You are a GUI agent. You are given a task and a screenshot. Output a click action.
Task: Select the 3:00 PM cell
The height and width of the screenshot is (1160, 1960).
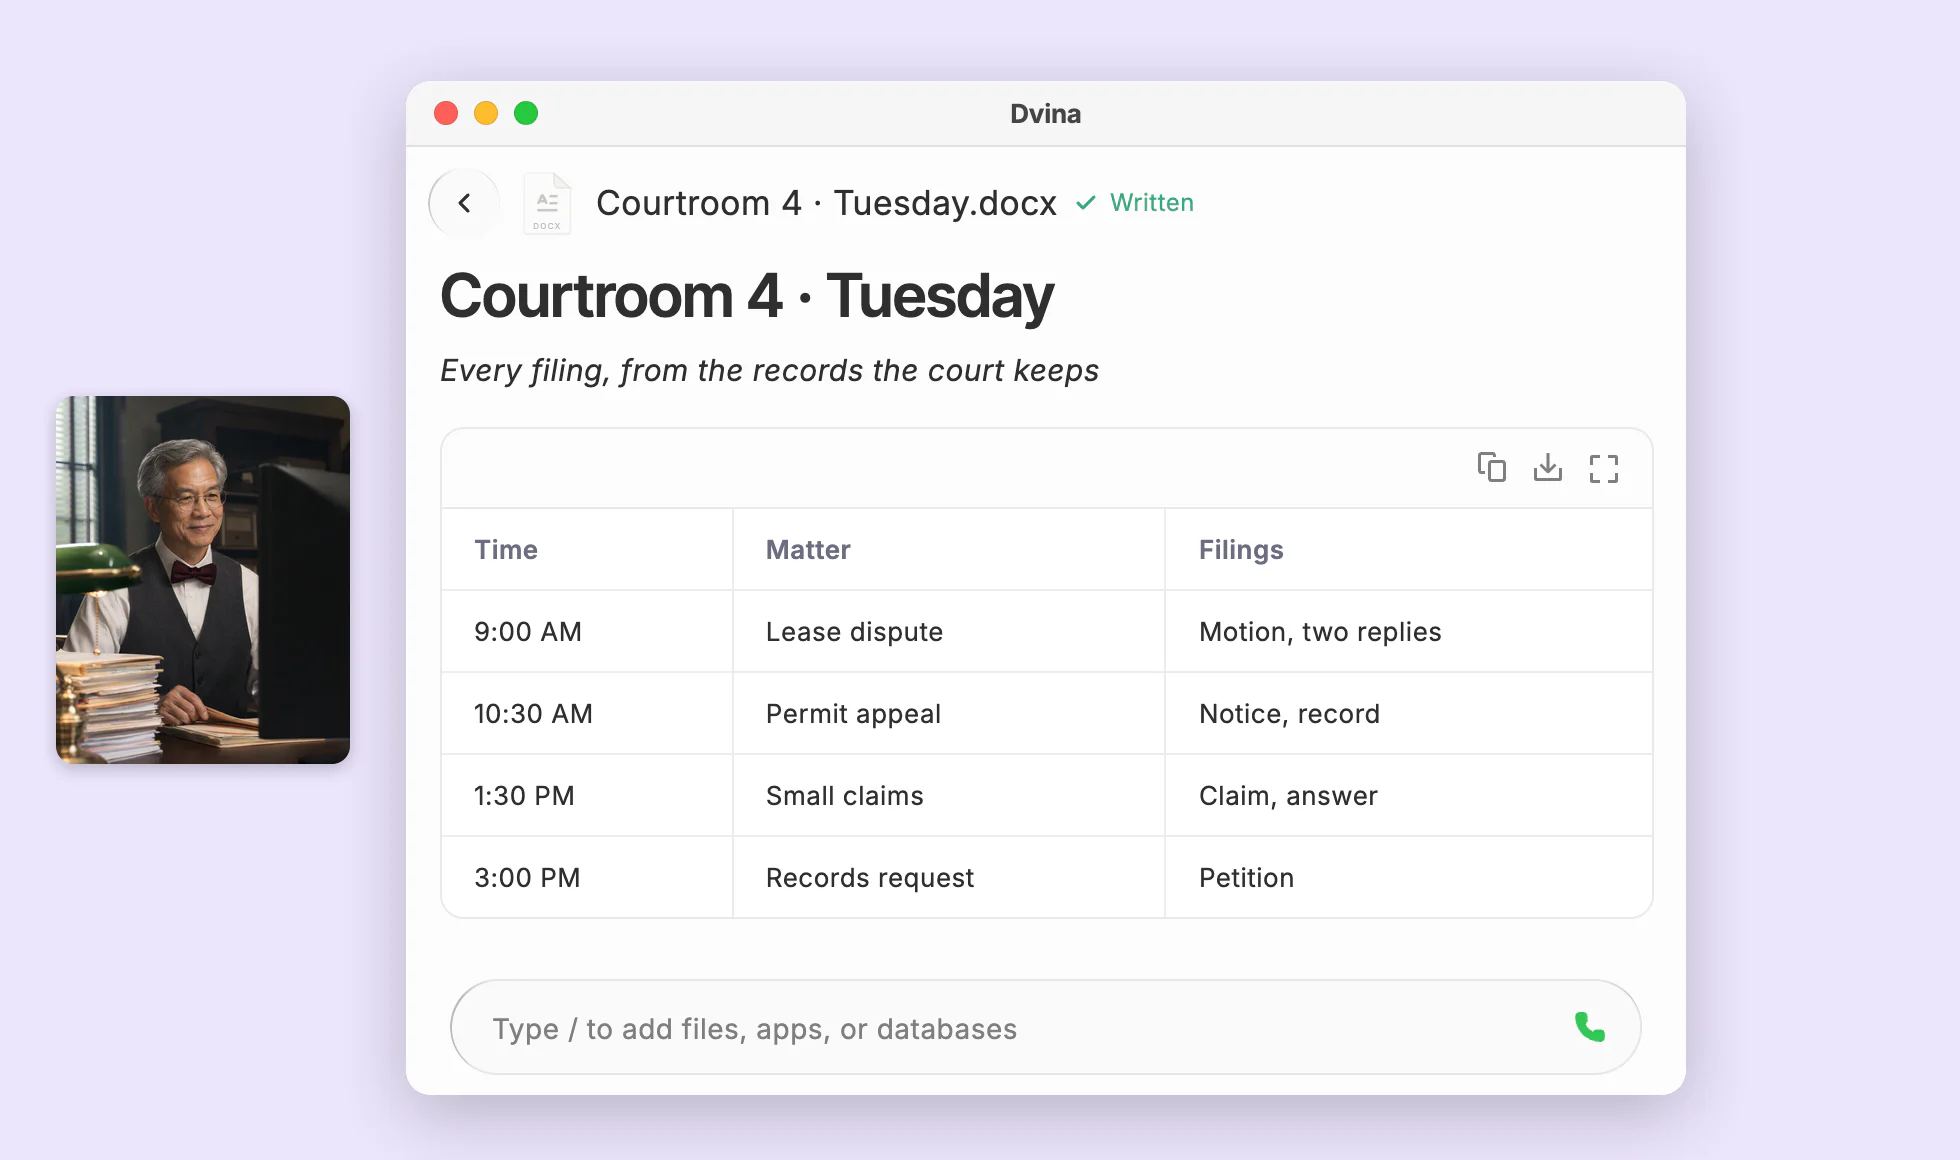[x=587, y=877]
